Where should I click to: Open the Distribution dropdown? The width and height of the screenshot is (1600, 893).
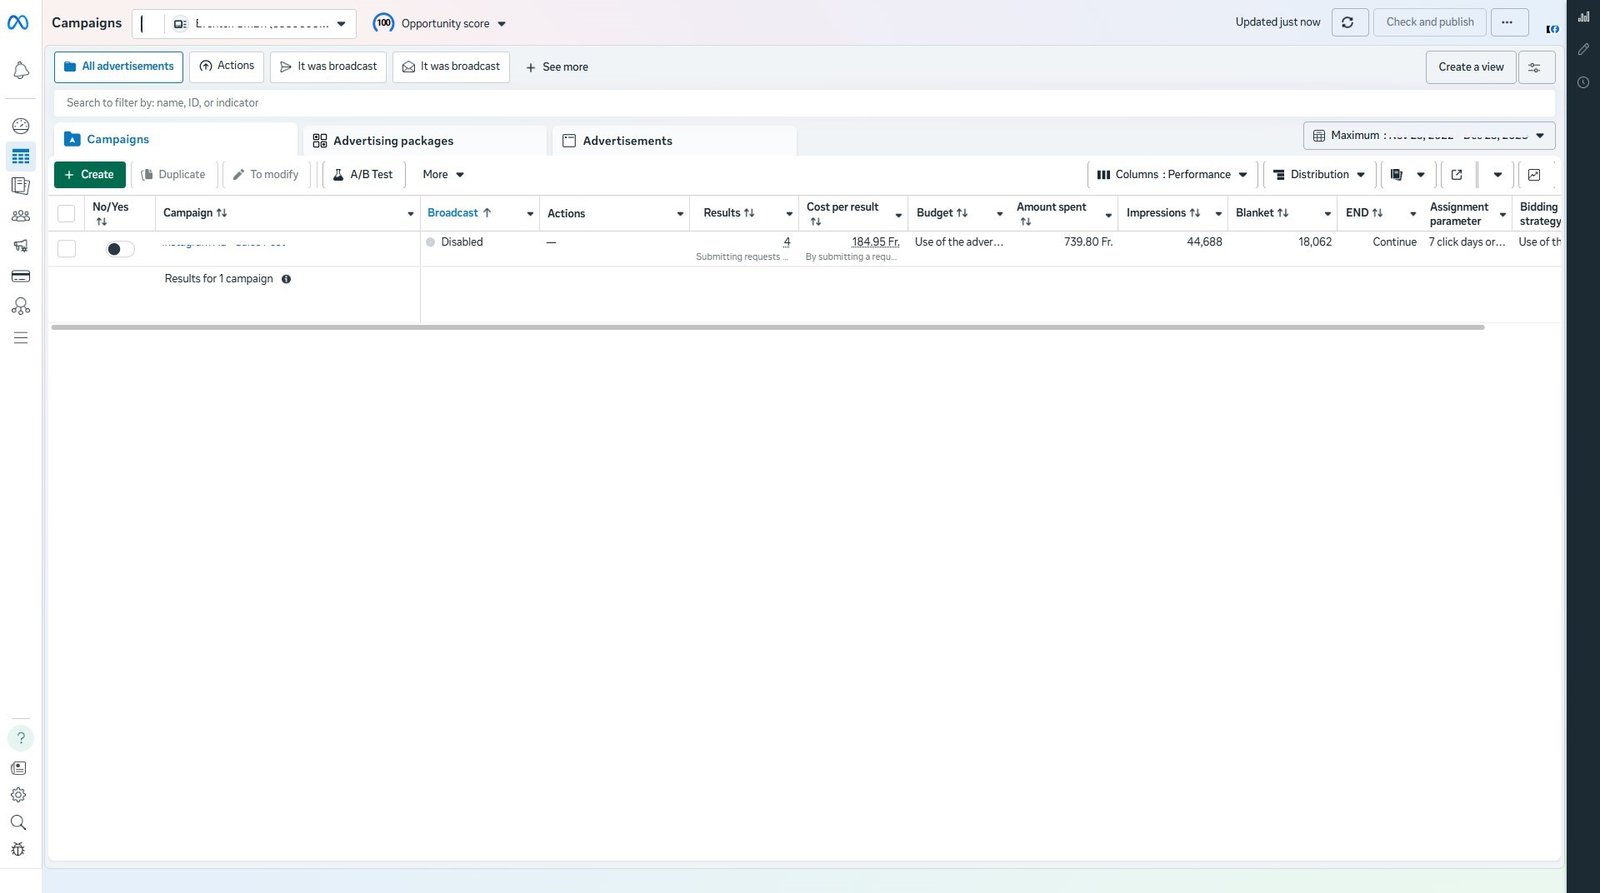(x=1318, y=174)
